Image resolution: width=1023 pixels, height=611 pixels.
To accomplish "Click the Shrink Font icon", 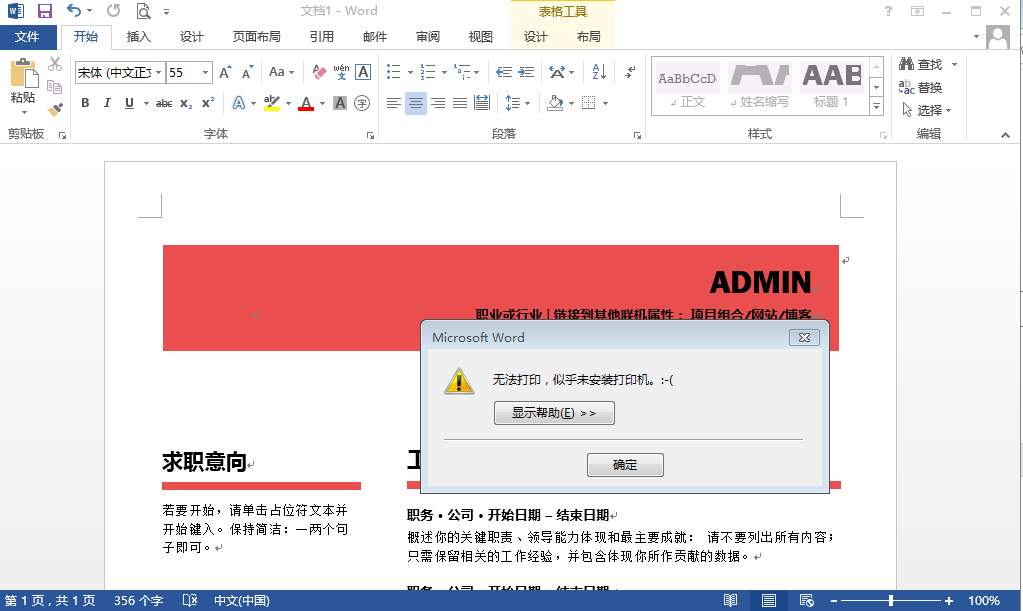I will tap(247, 72).
